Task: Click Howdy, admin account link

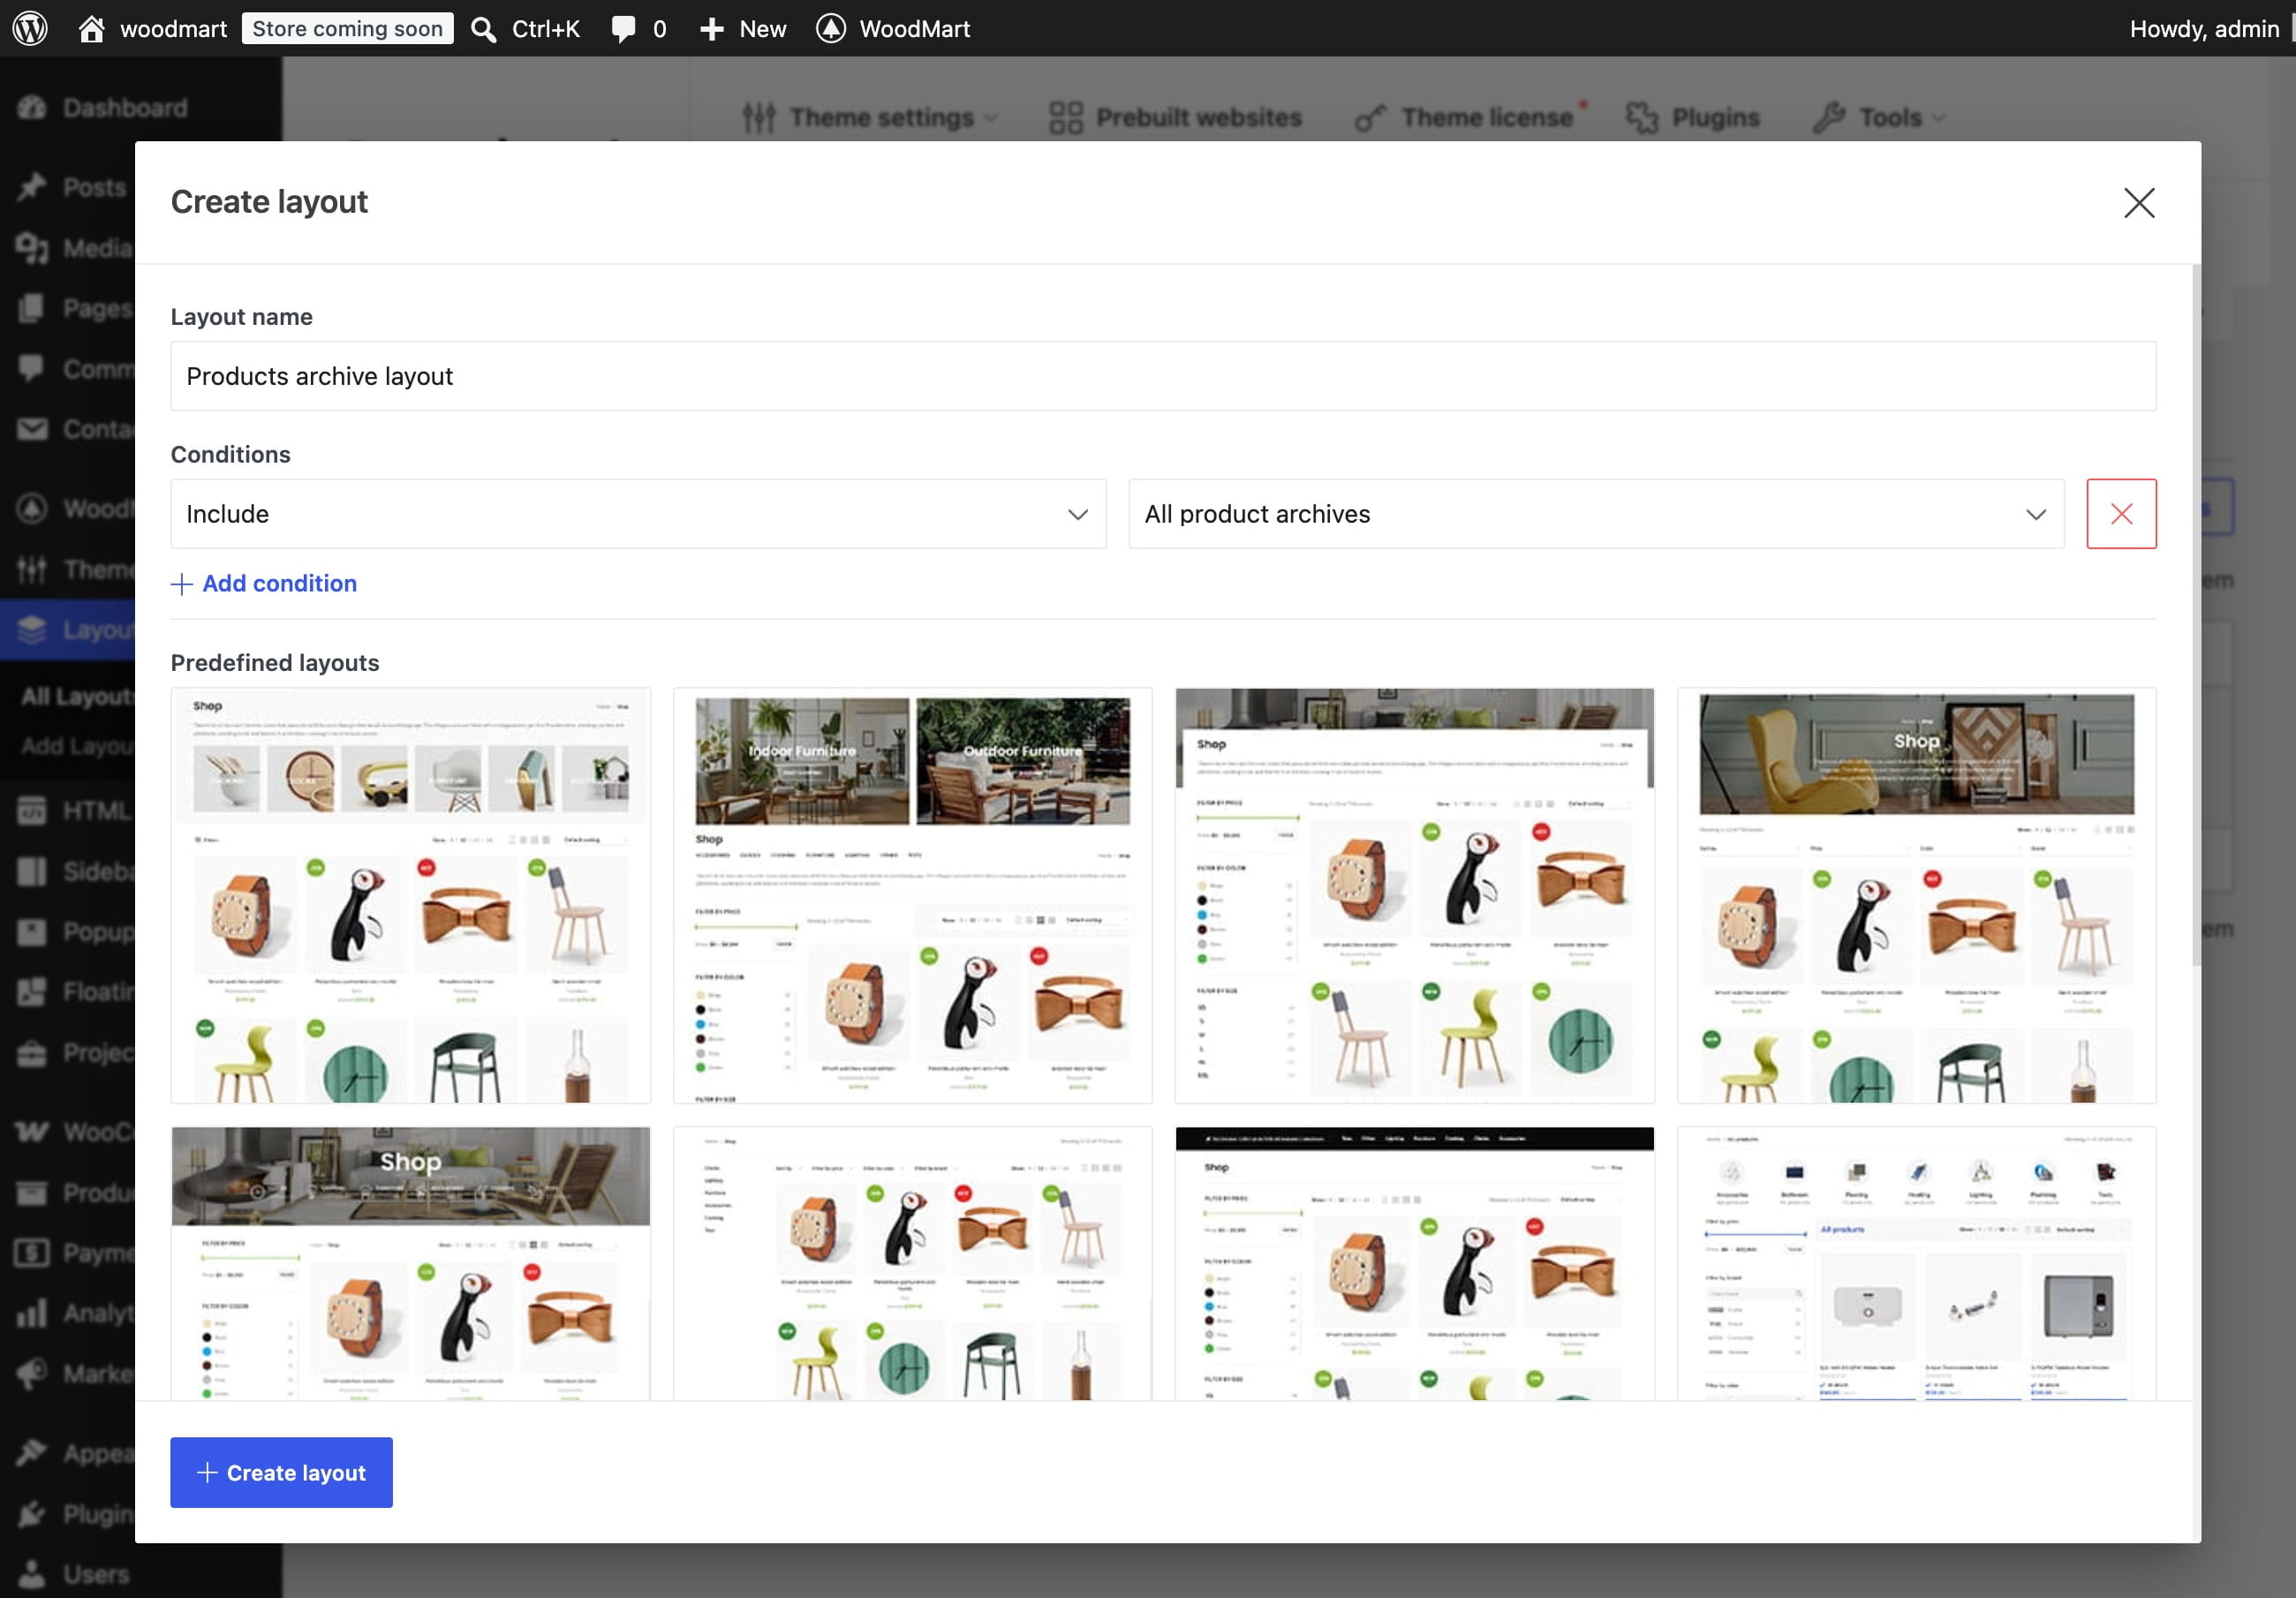Action: [2204, 28]
